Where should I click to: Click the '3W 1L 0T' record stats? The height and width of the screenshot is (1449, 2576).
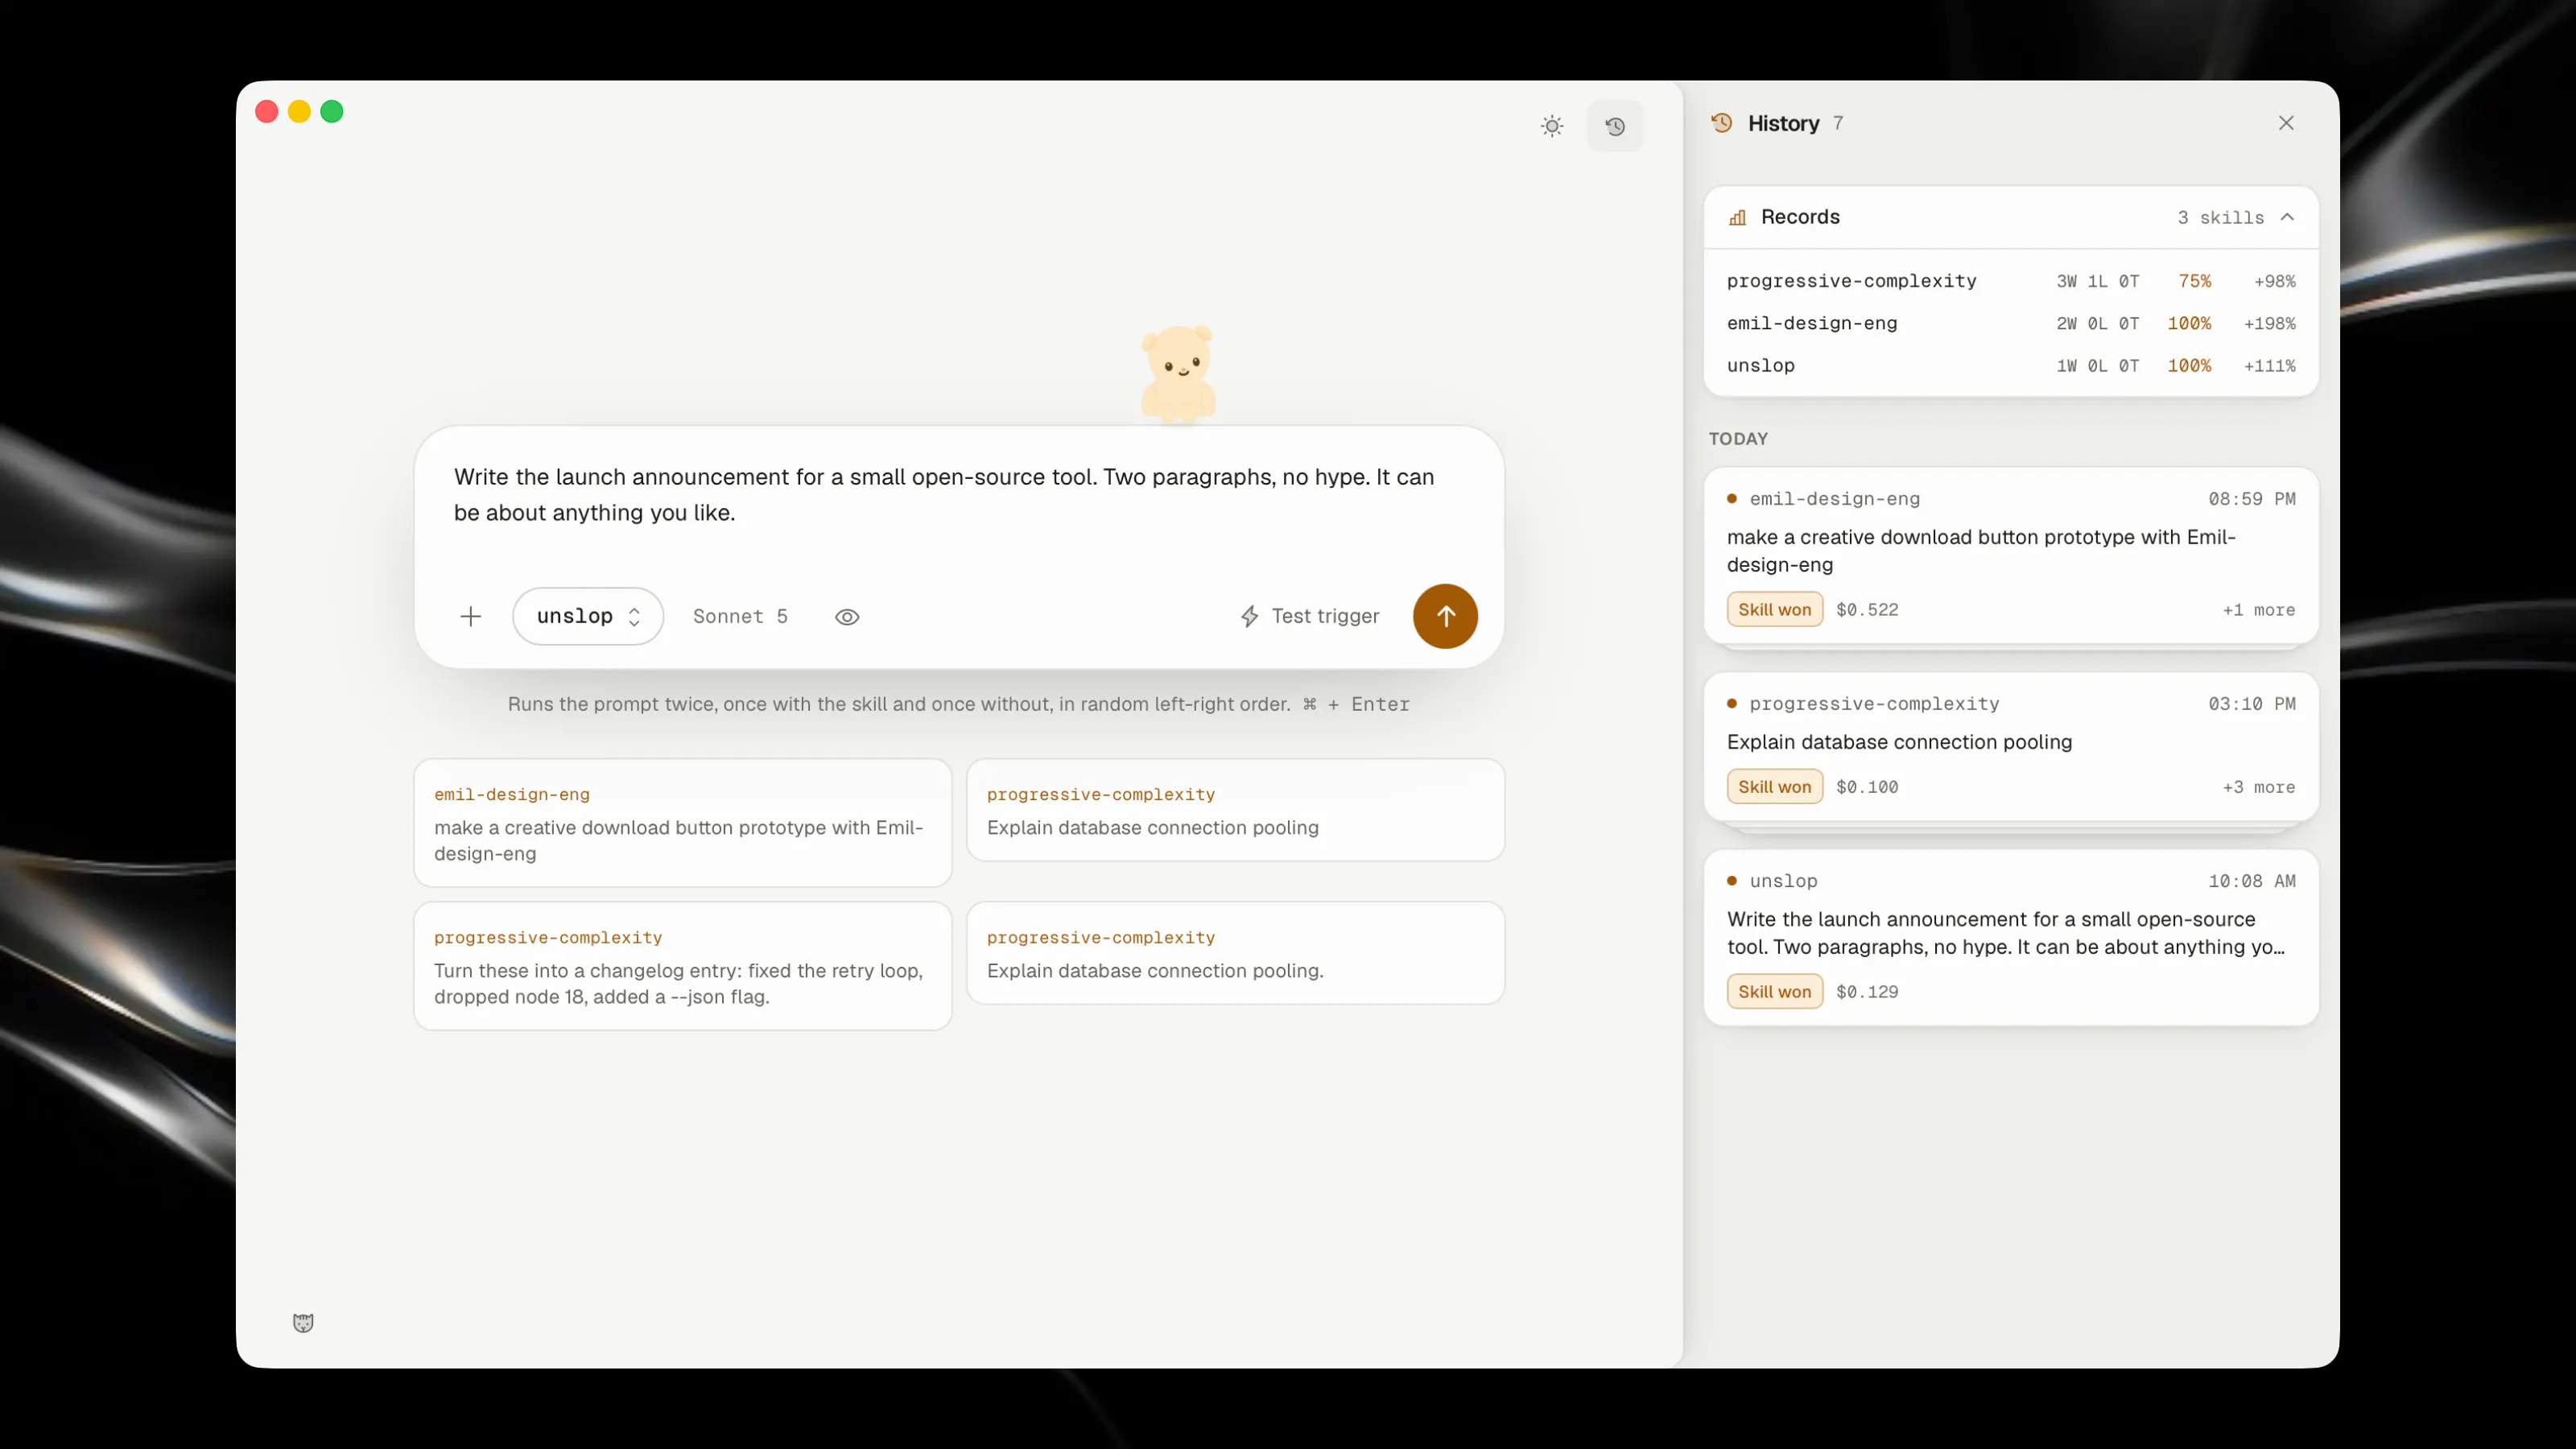point(2097,281)
